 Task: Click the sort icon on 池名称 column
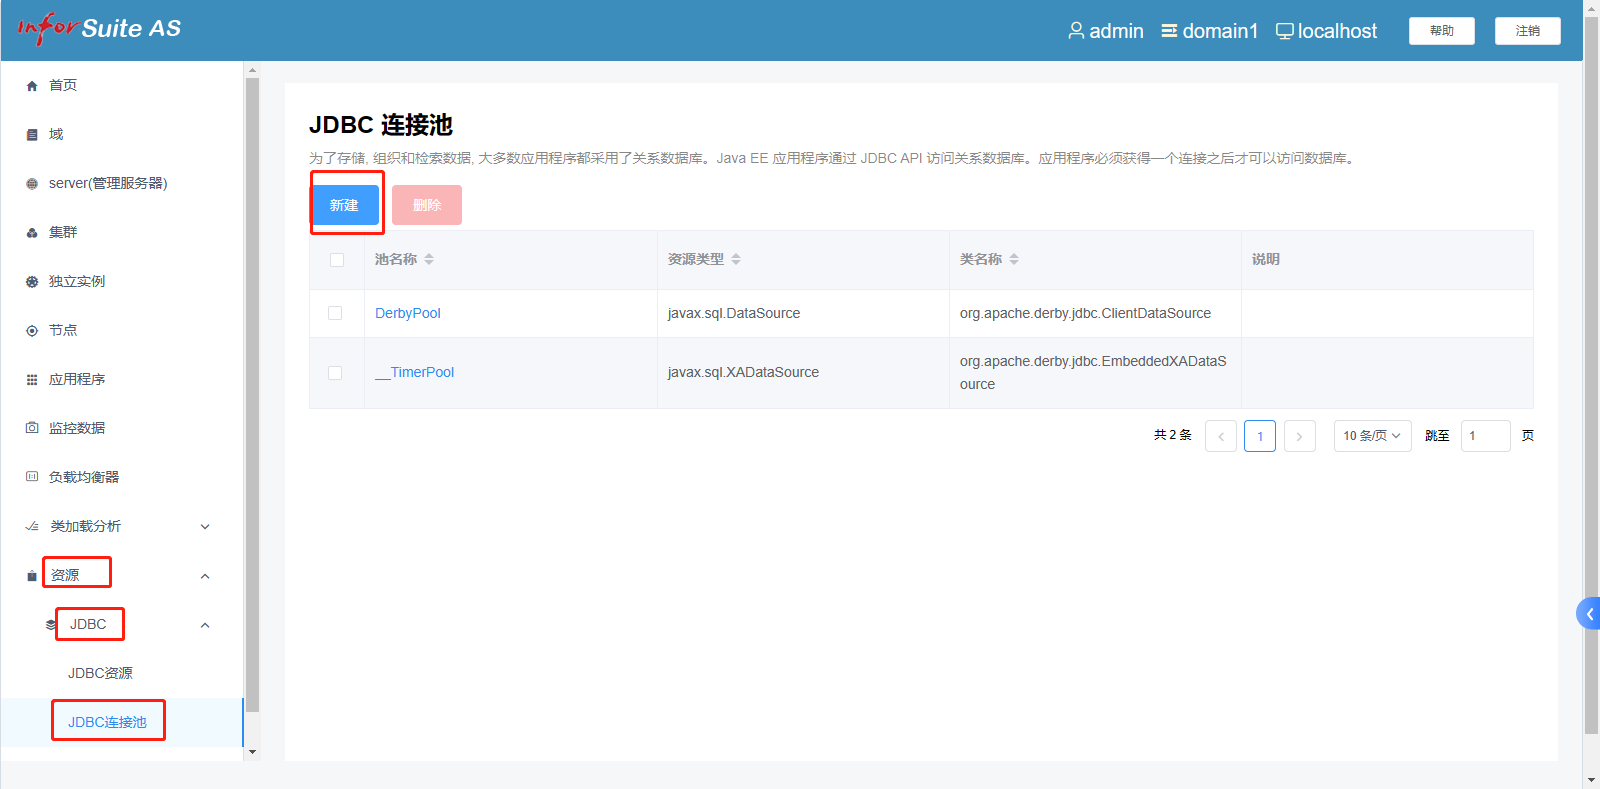(x=429, y=259)
